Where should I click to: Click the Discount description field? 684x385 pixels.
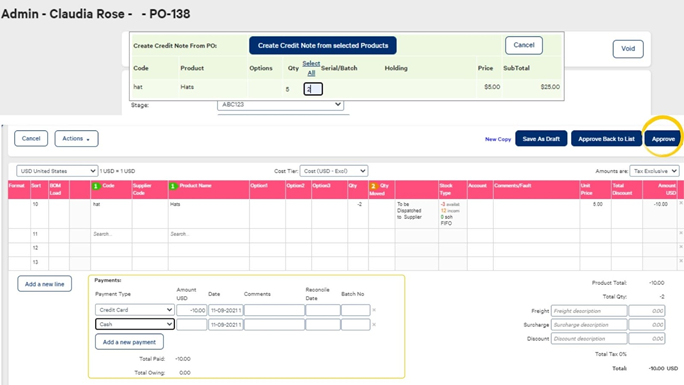(589, 339)
